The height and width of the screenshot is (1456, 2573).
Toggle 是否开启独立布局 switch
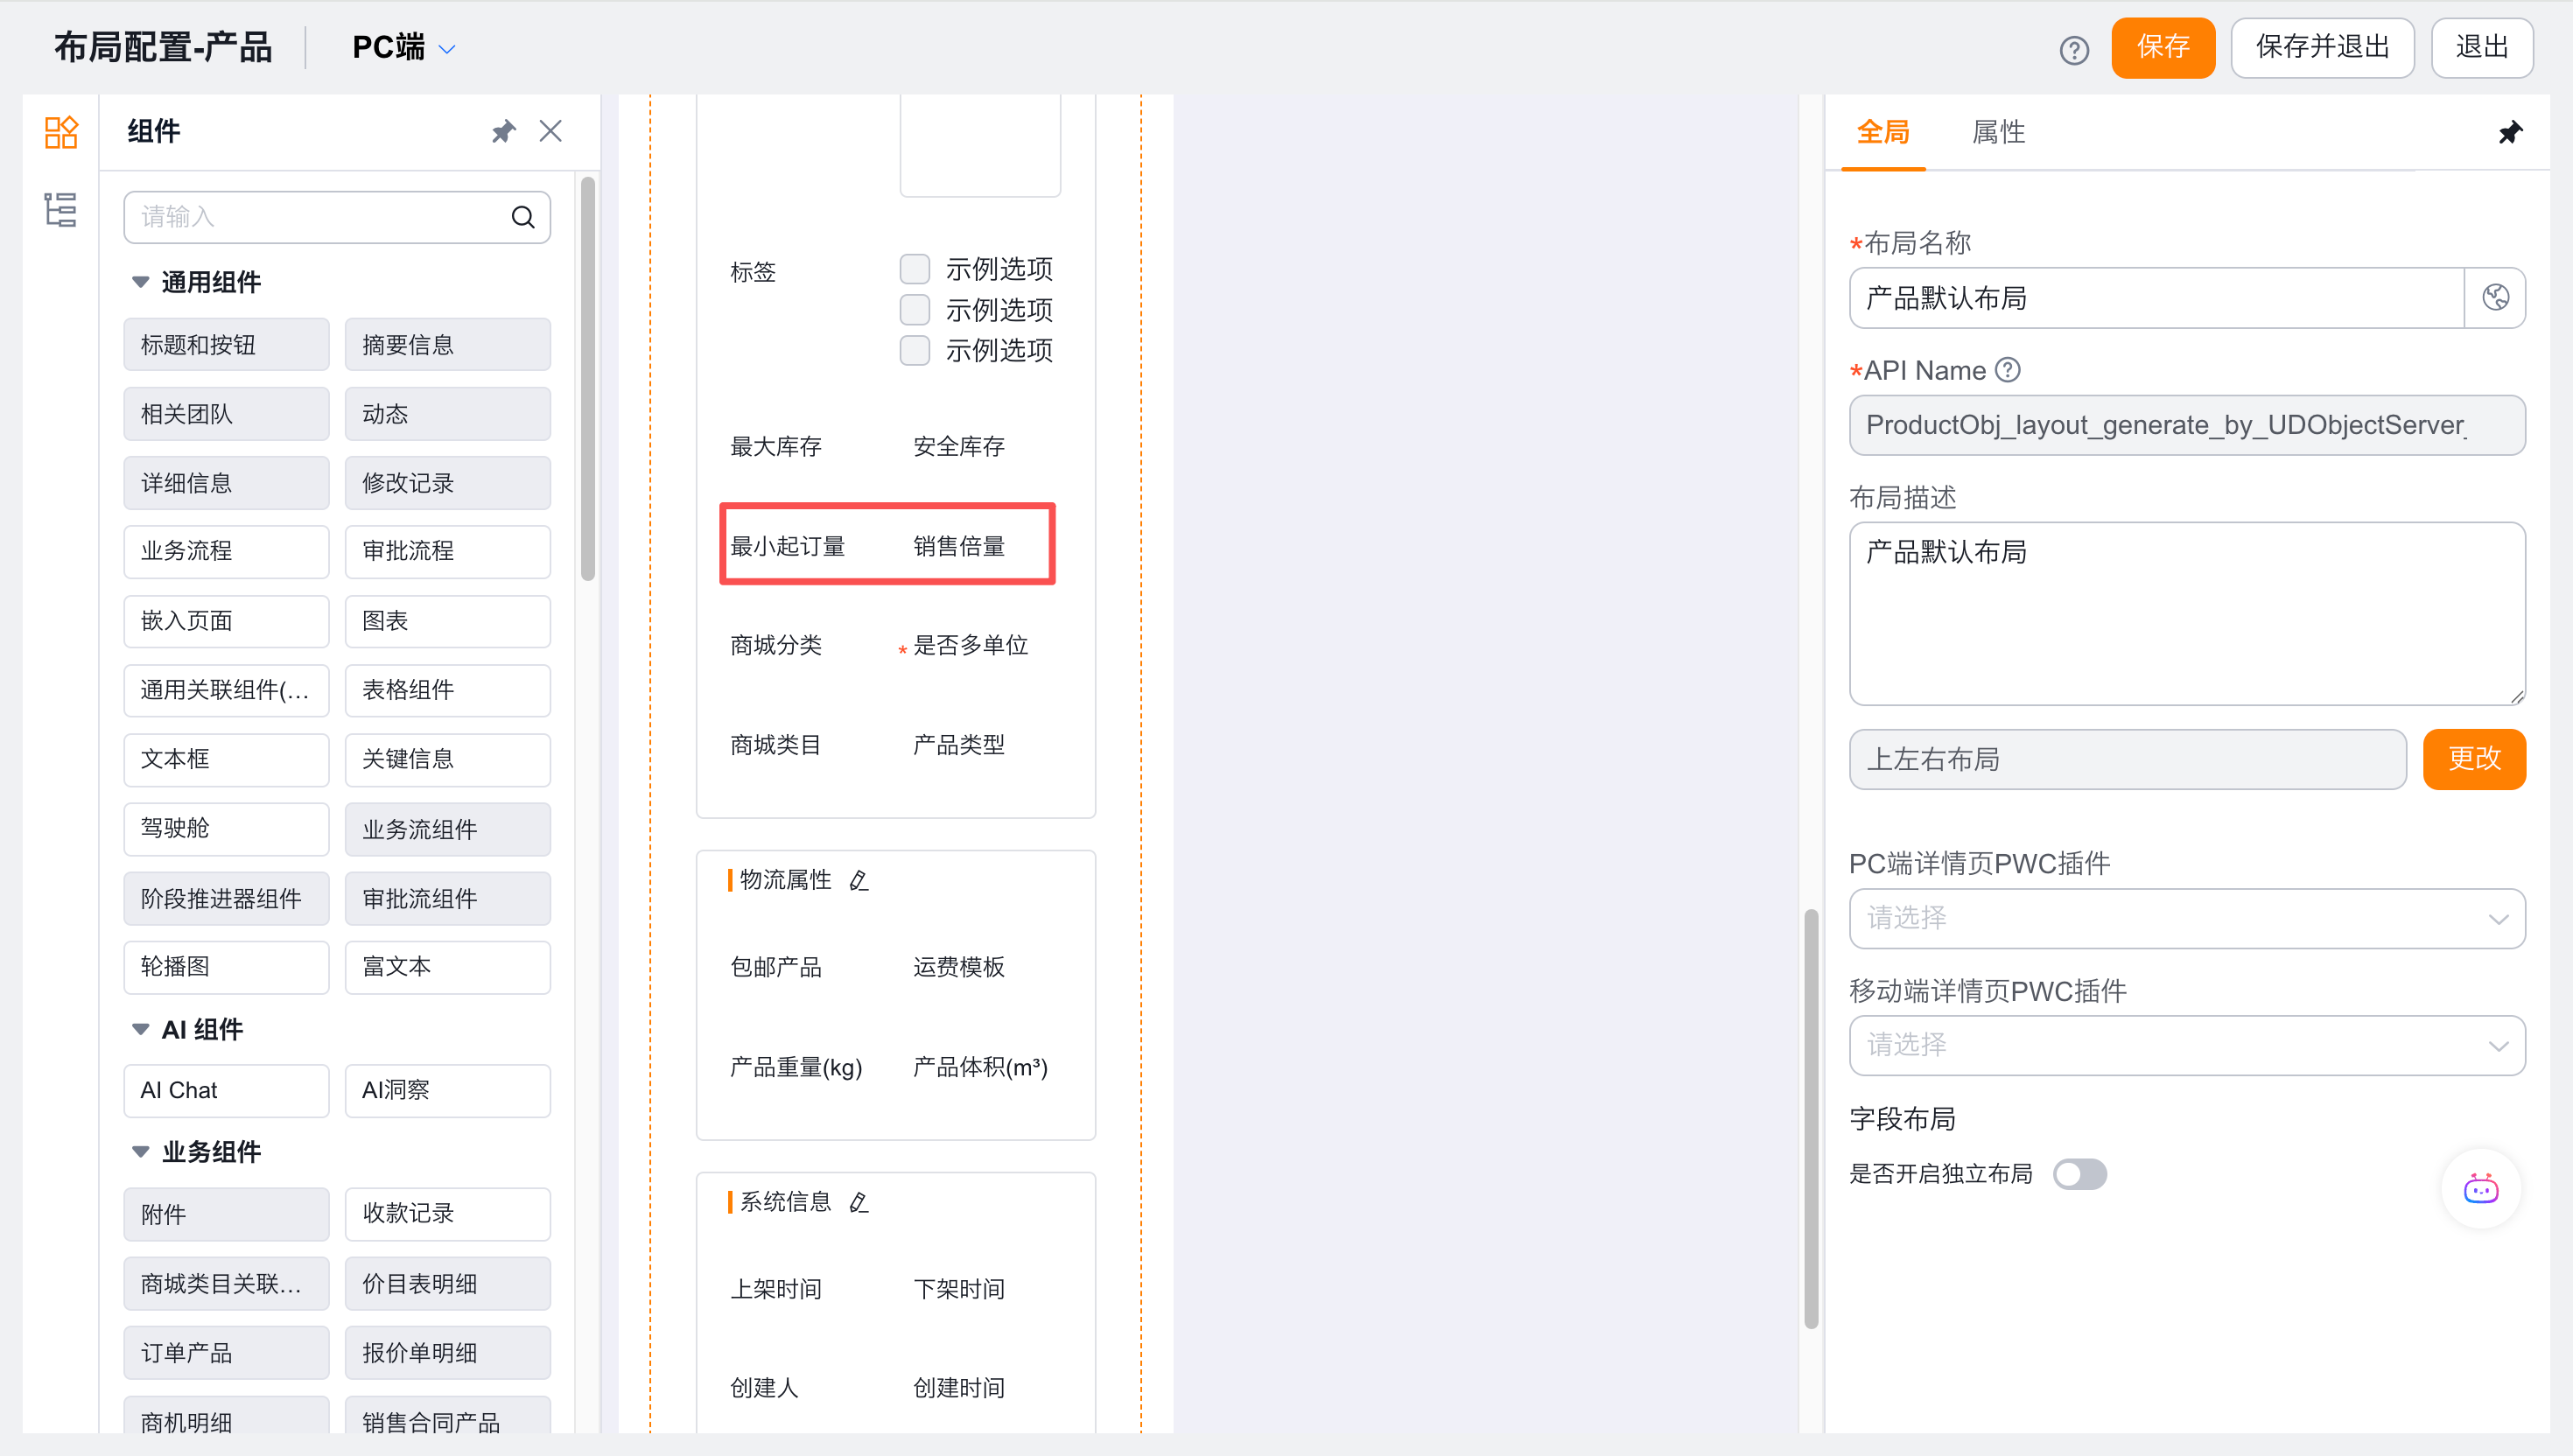tap(2080, 1174)
